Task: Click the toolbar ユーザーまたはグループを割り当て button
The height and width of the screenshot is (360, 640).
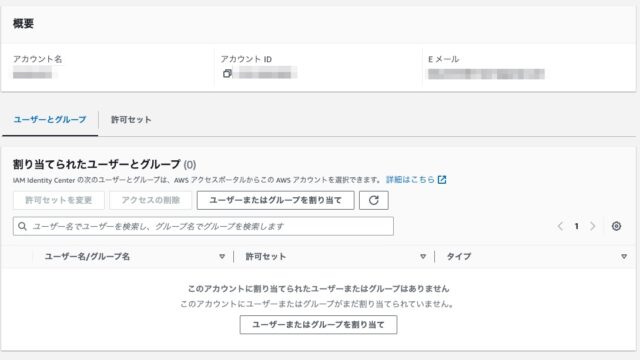Action: (276, 200)
